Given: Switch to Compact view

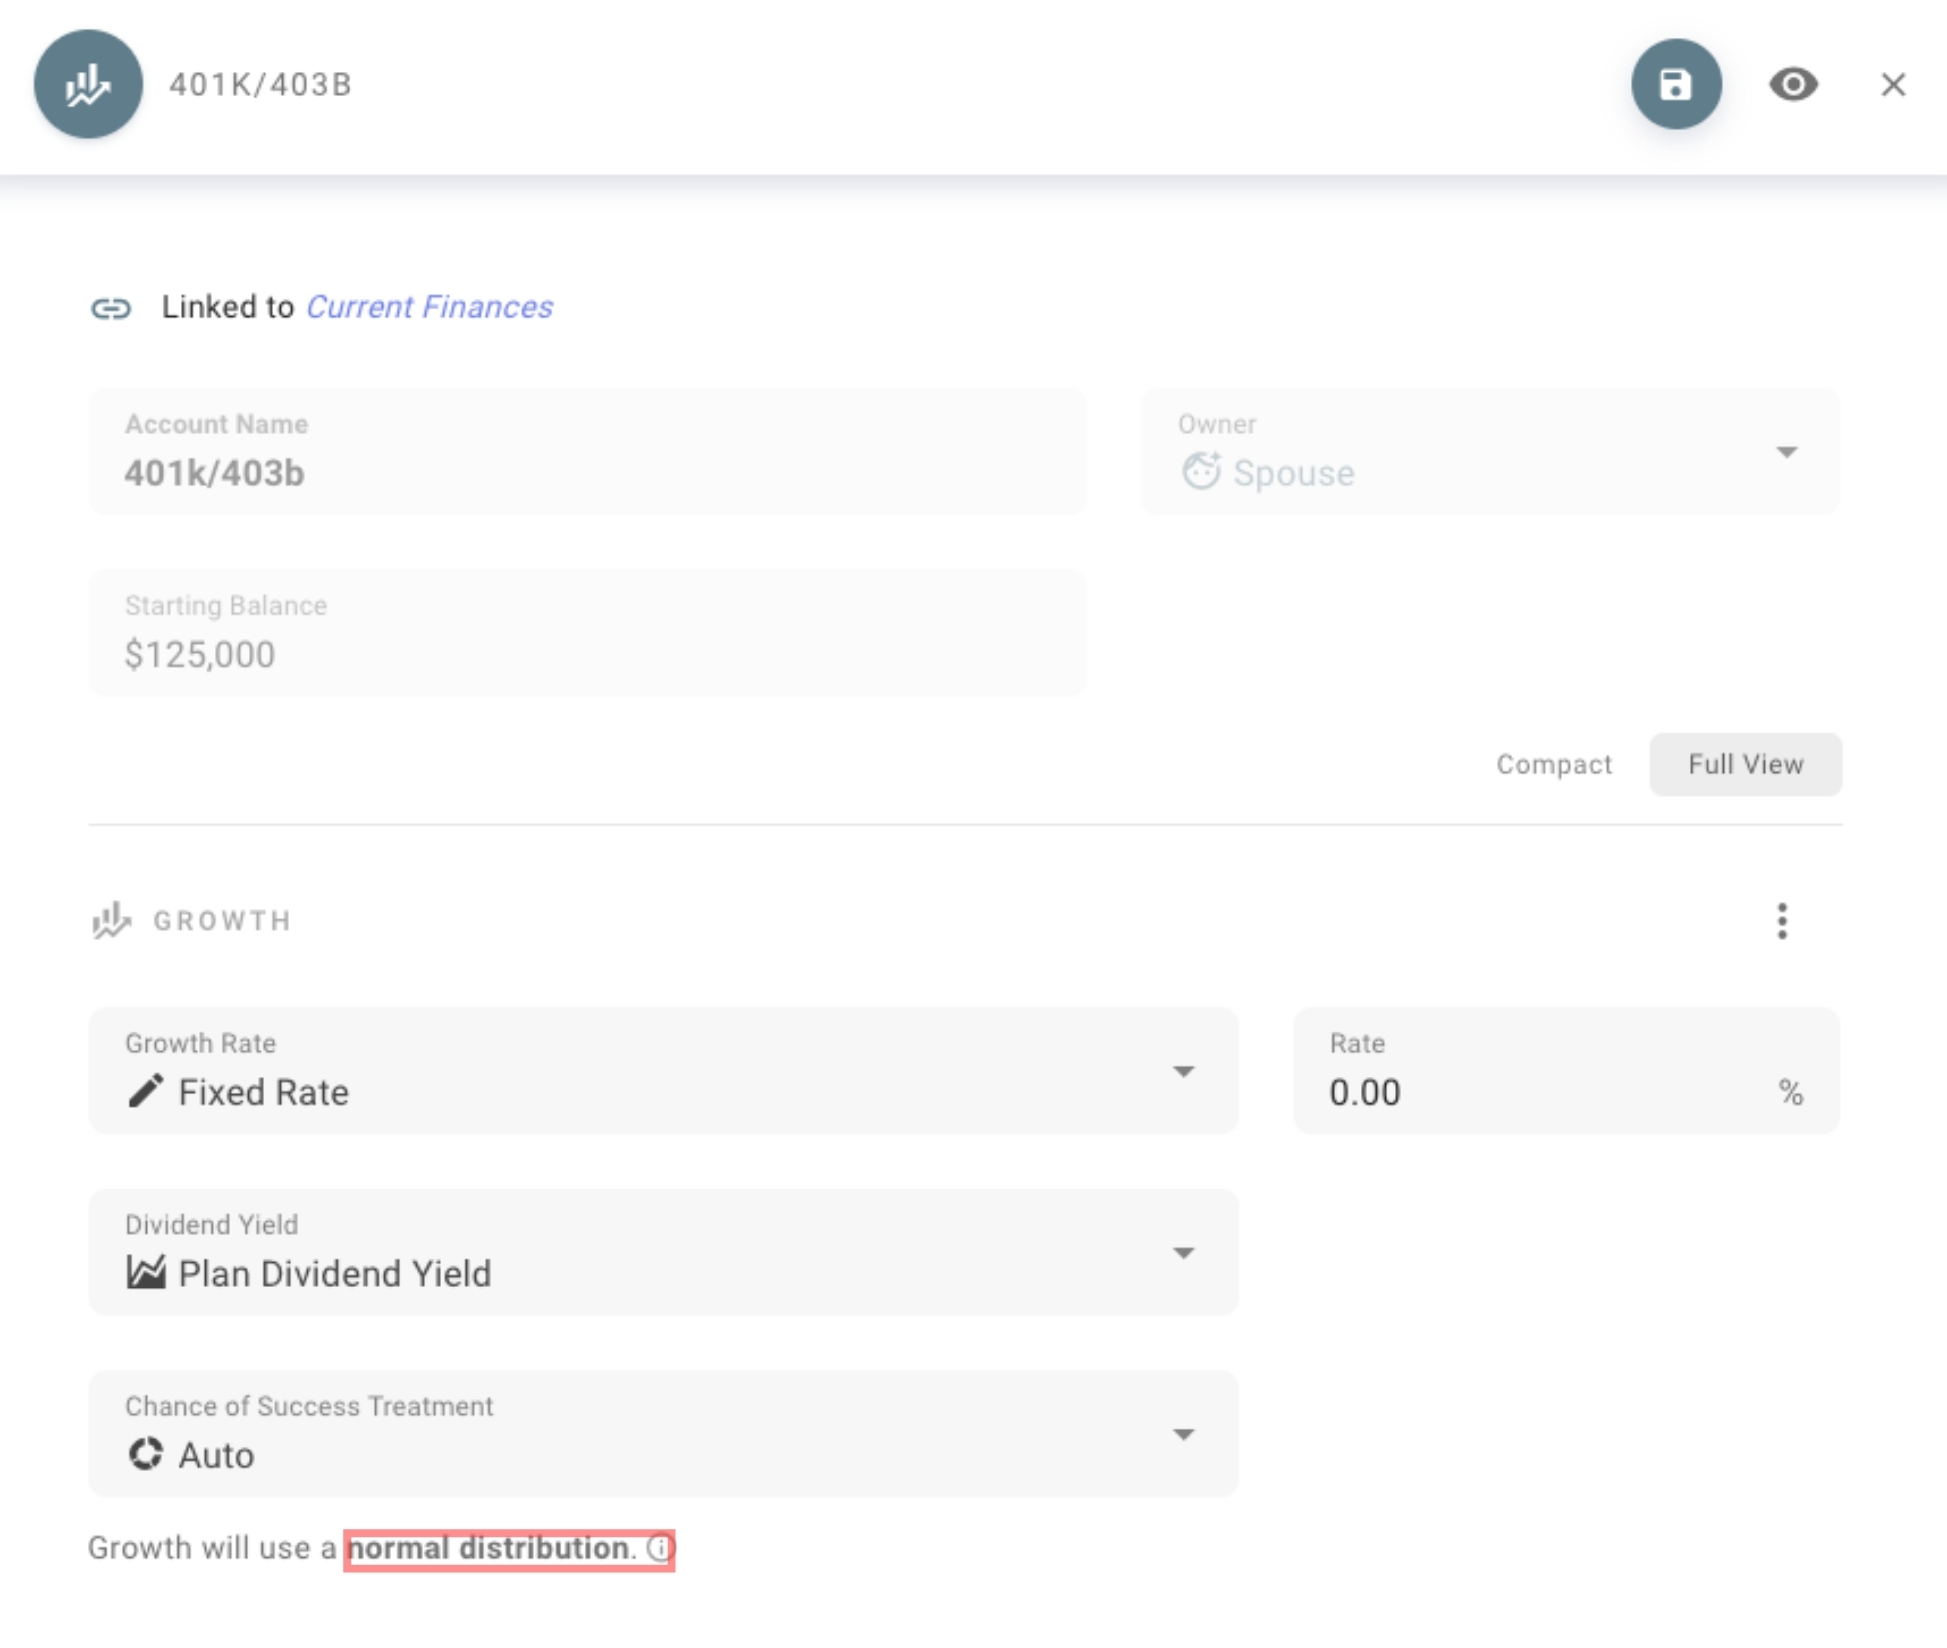Looking at the screenshot, I should [1553, 765].
